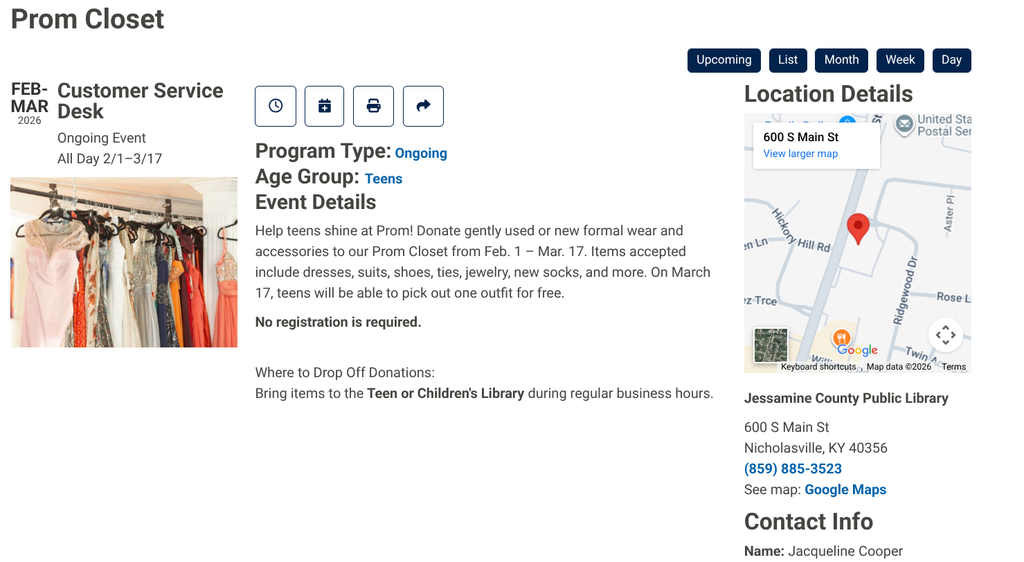Select the Month calendar view
Image resolution: width=1024 pixels, height=562 pixels.
click(841, 60)
